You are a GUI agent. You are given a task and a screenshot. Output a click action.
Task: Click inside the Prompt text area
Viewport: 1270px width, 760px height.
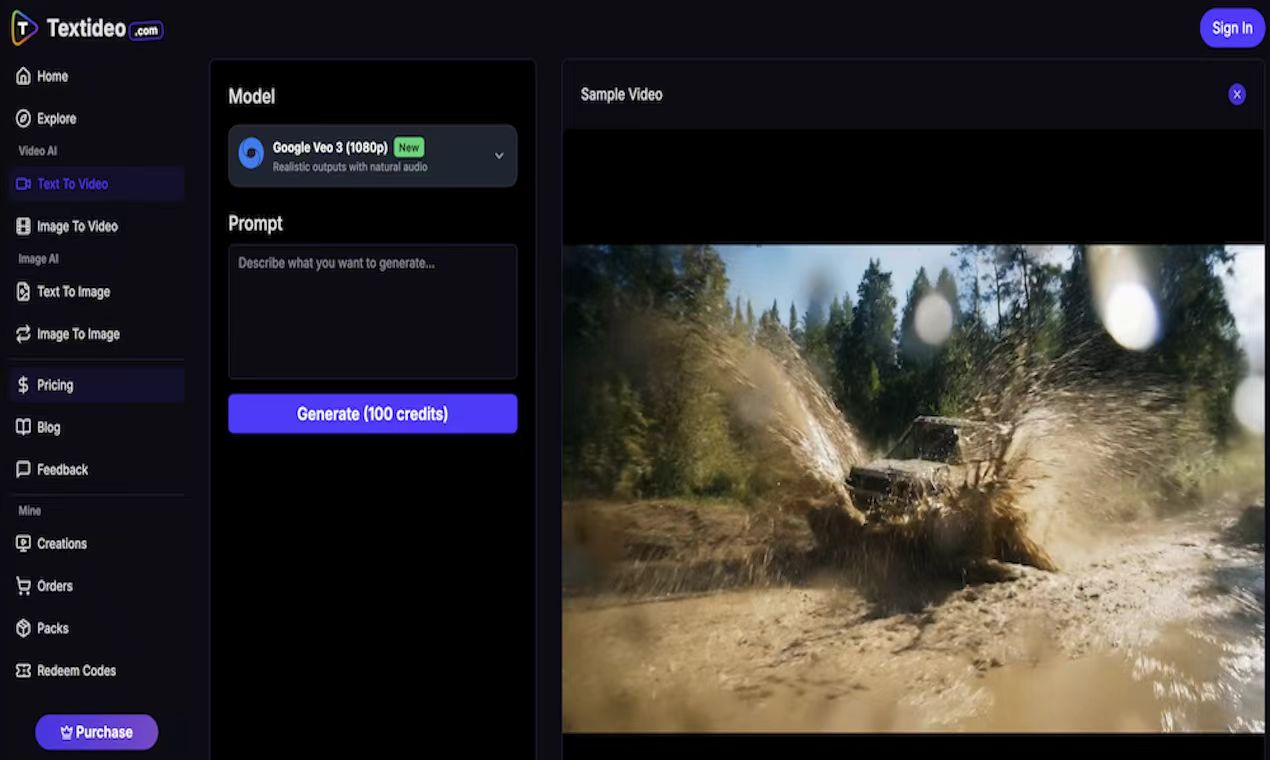pos(372,310)
